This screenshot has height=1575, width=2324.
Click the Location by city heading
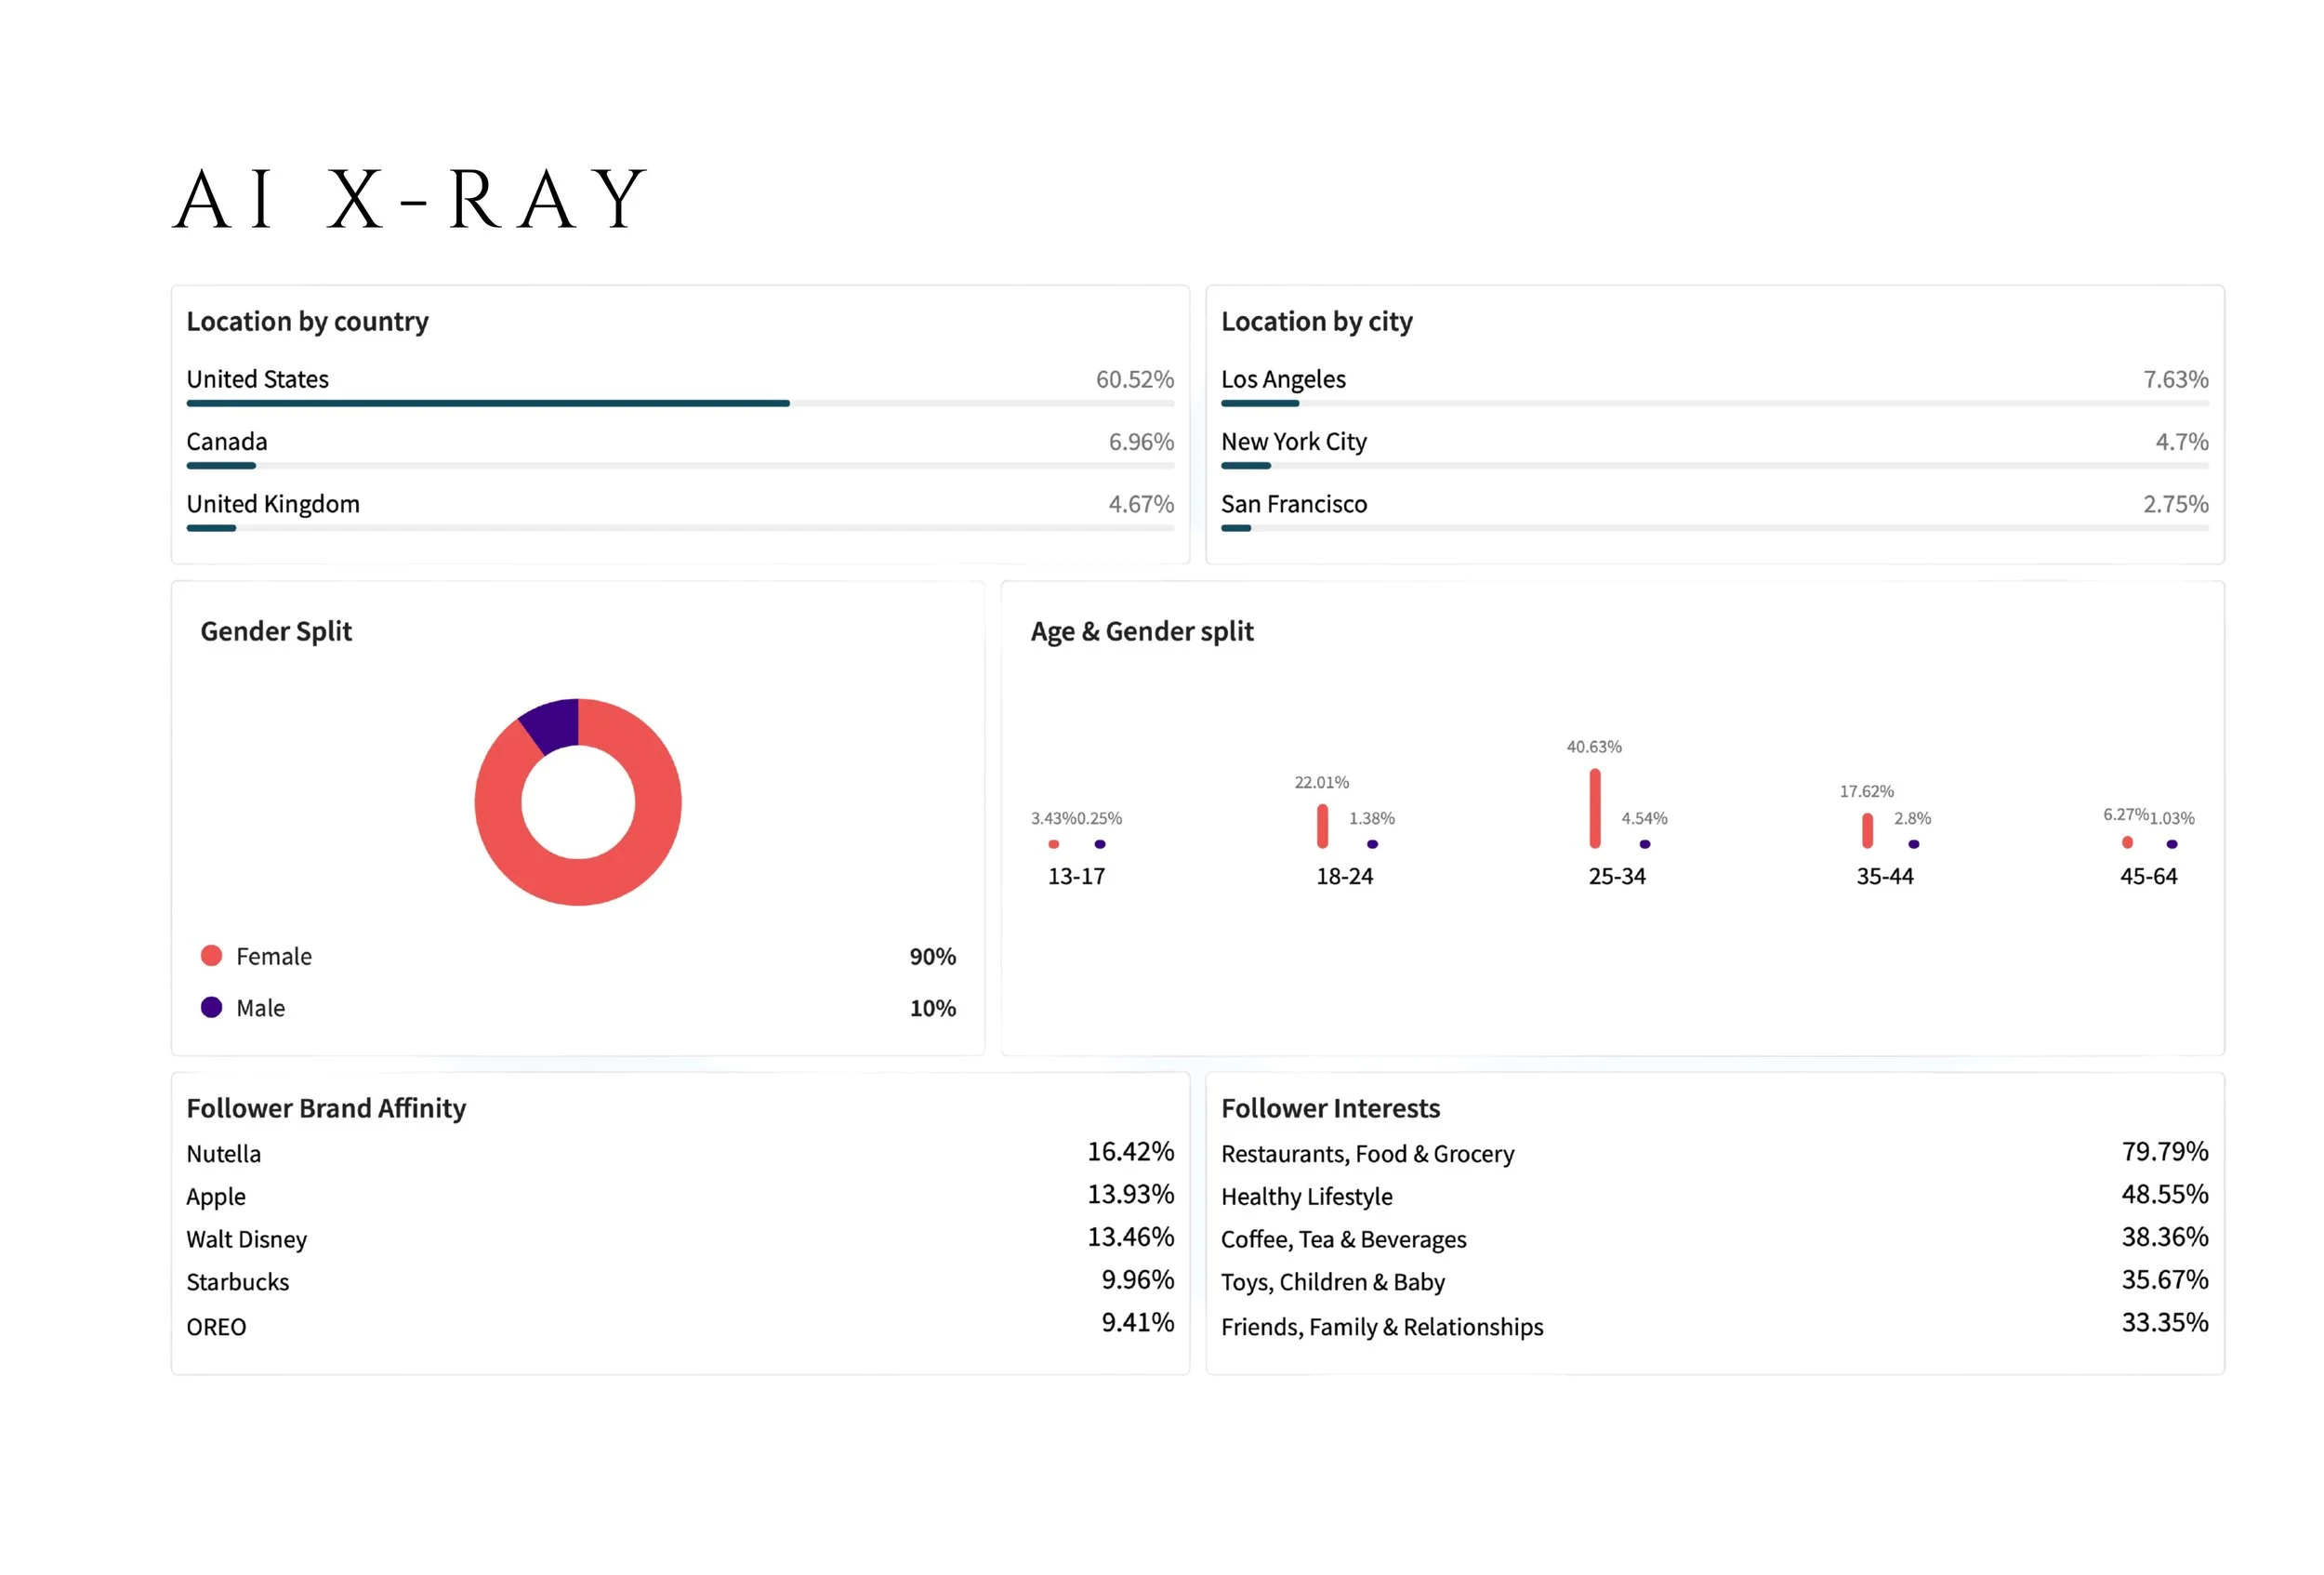pyautogui.click(x=1316, y=321)
